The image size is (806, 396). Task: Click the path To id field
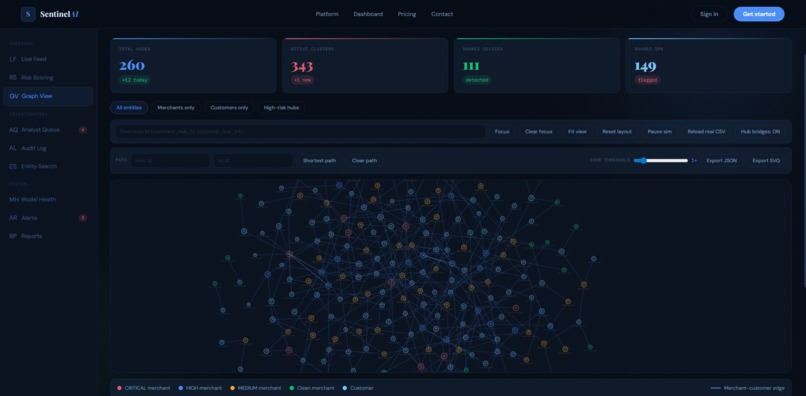[x=253, y=160]
